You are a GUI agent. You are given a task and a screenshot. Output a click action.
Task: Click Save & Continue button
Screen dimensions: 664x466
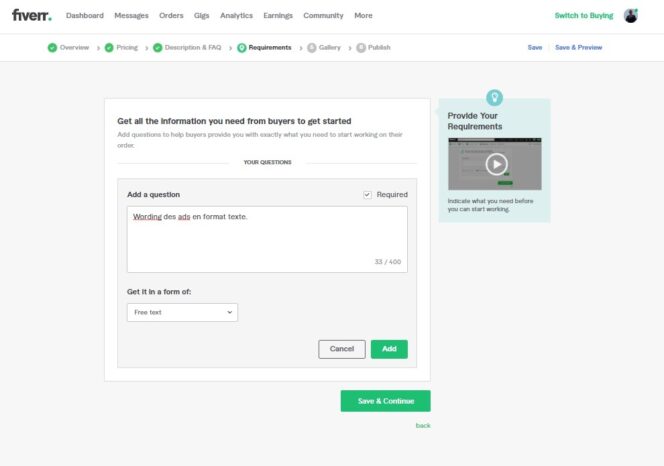(x=385, y=401)
